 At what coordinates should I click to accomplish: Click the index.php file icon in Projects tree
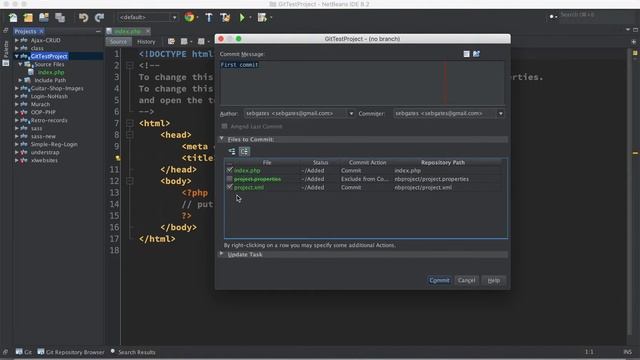[31, 72]
